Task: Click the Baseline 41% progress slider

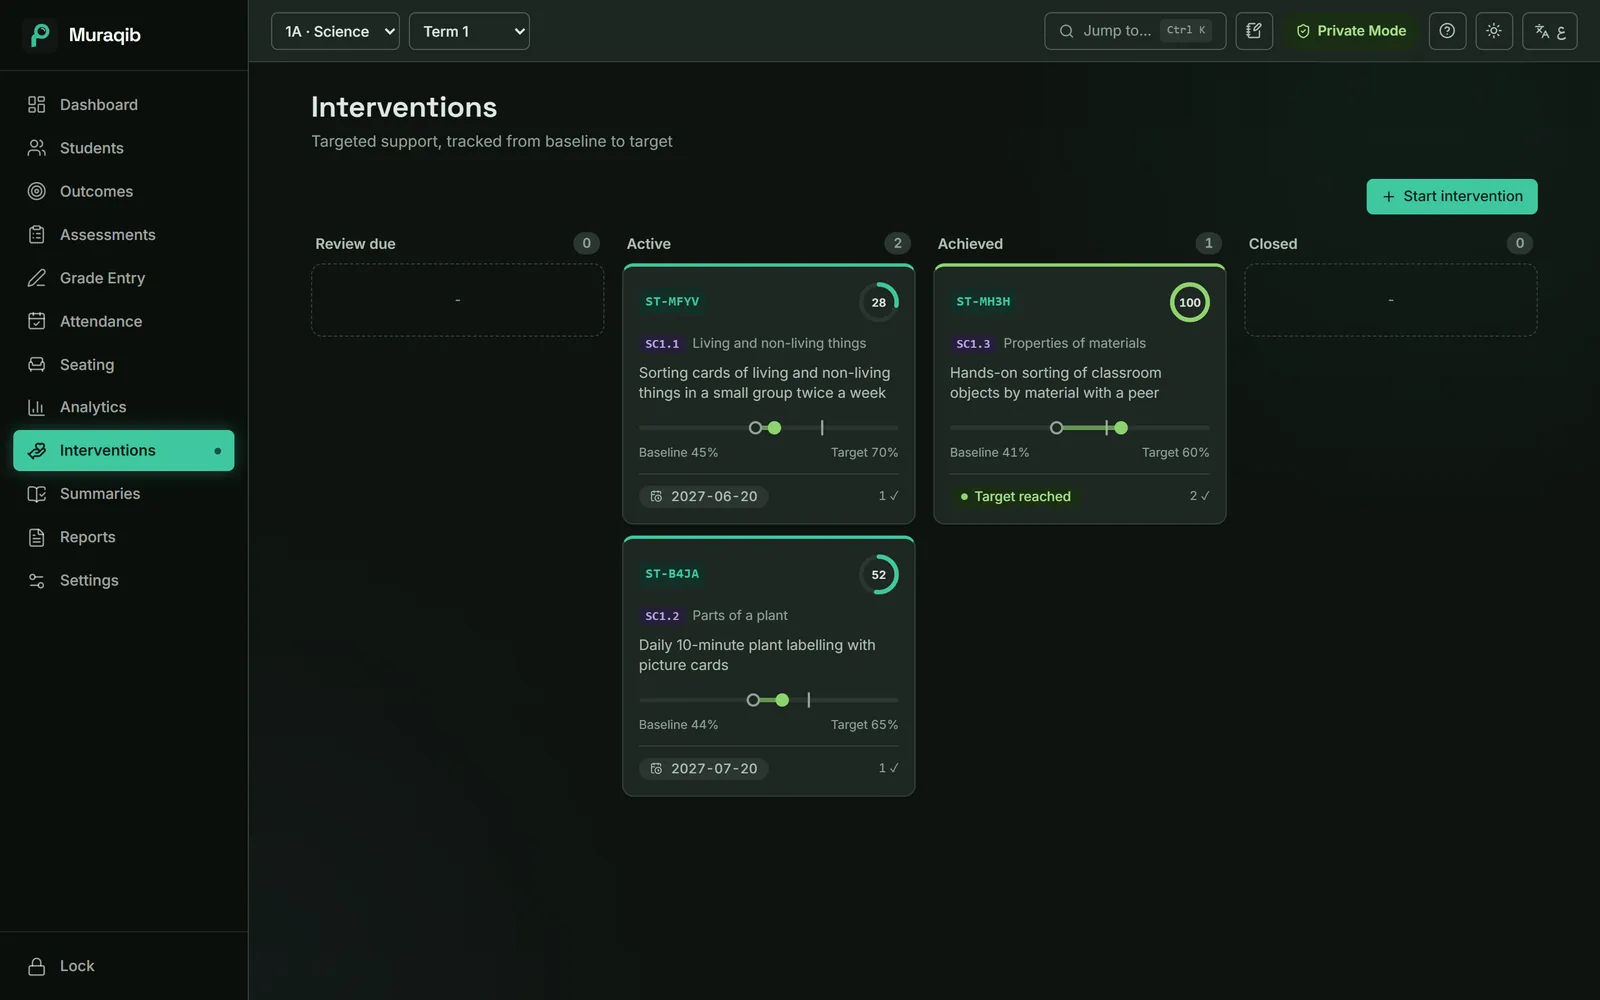Action: 1080,428
